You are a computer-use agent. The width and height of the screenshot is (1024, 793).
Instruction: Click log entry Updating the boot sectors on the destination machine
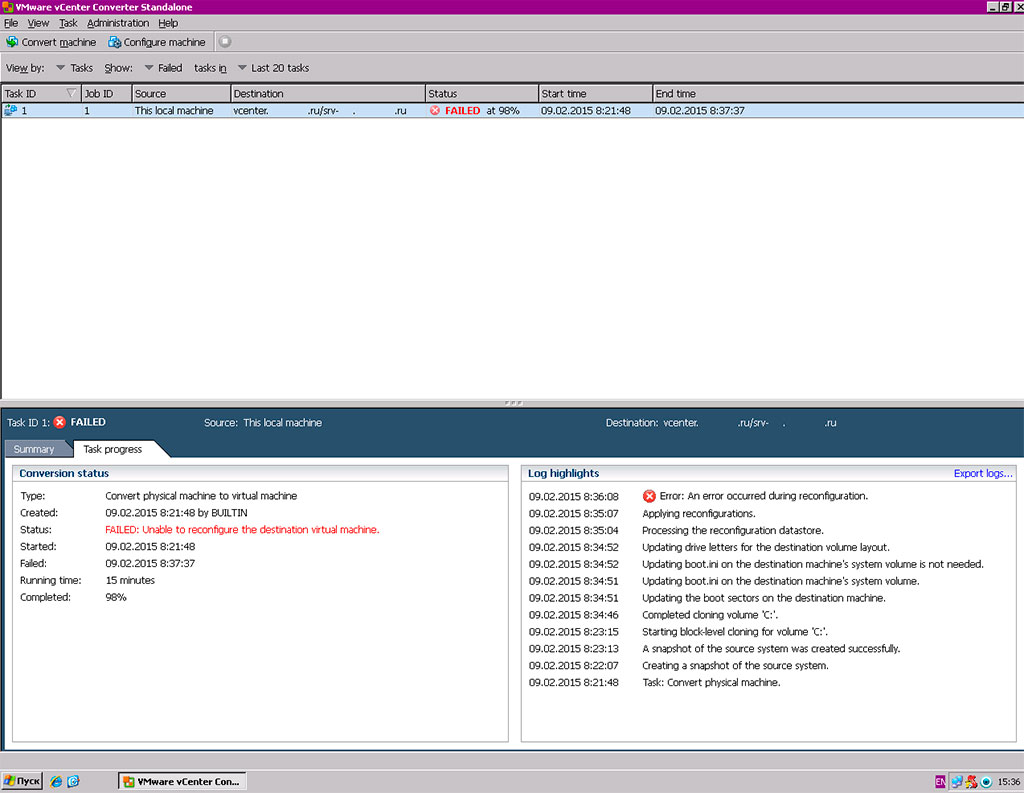click(764, 598)
